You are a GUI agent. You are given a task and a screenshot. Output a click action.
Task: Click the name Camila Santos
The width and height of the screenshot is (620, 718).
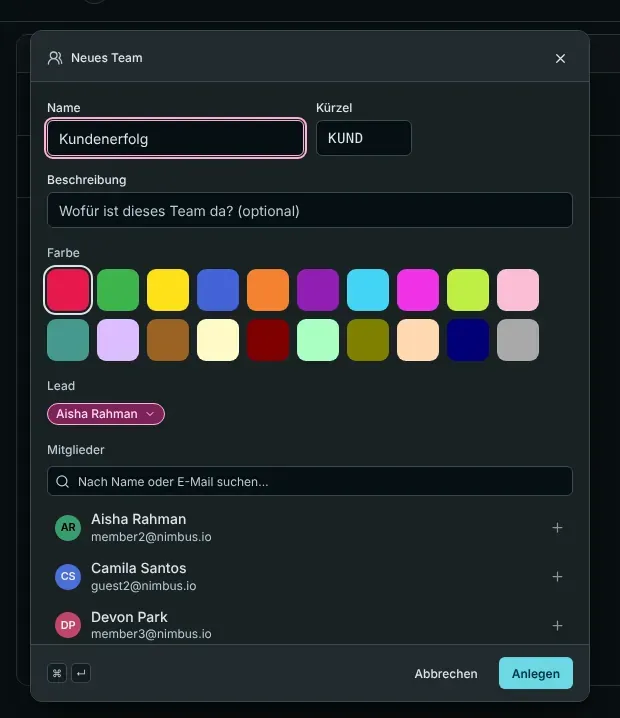139,568
